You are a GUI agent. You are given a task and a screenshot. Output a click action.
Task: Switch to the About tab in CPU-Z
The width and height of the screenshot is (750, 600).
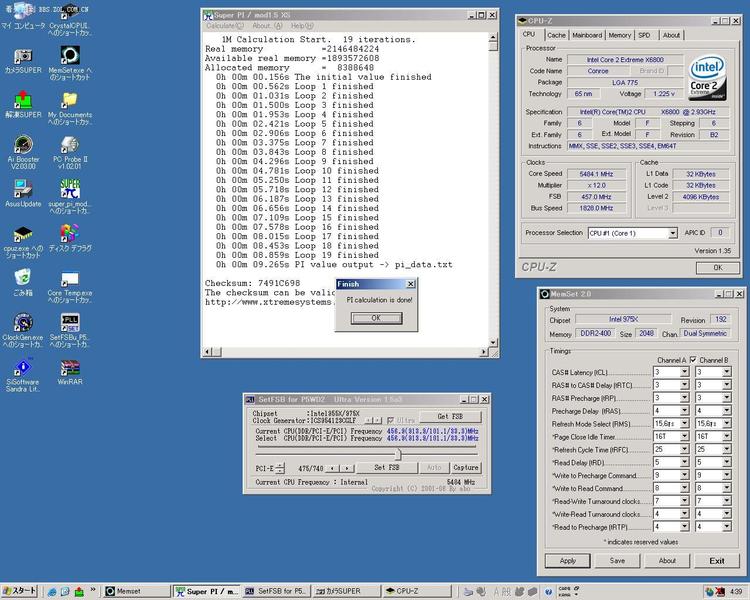pyautogui.click(x=671, y=35)
